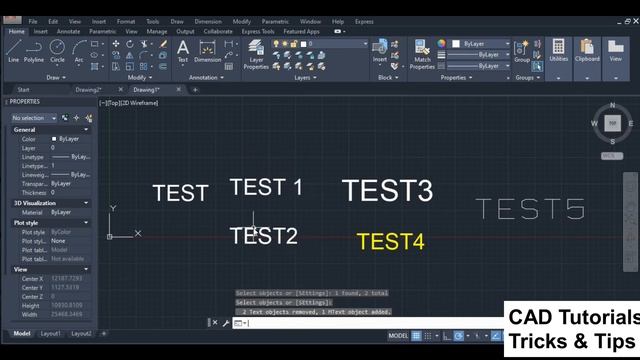
Task: Collapse the General section
Action: coord(86,130)
